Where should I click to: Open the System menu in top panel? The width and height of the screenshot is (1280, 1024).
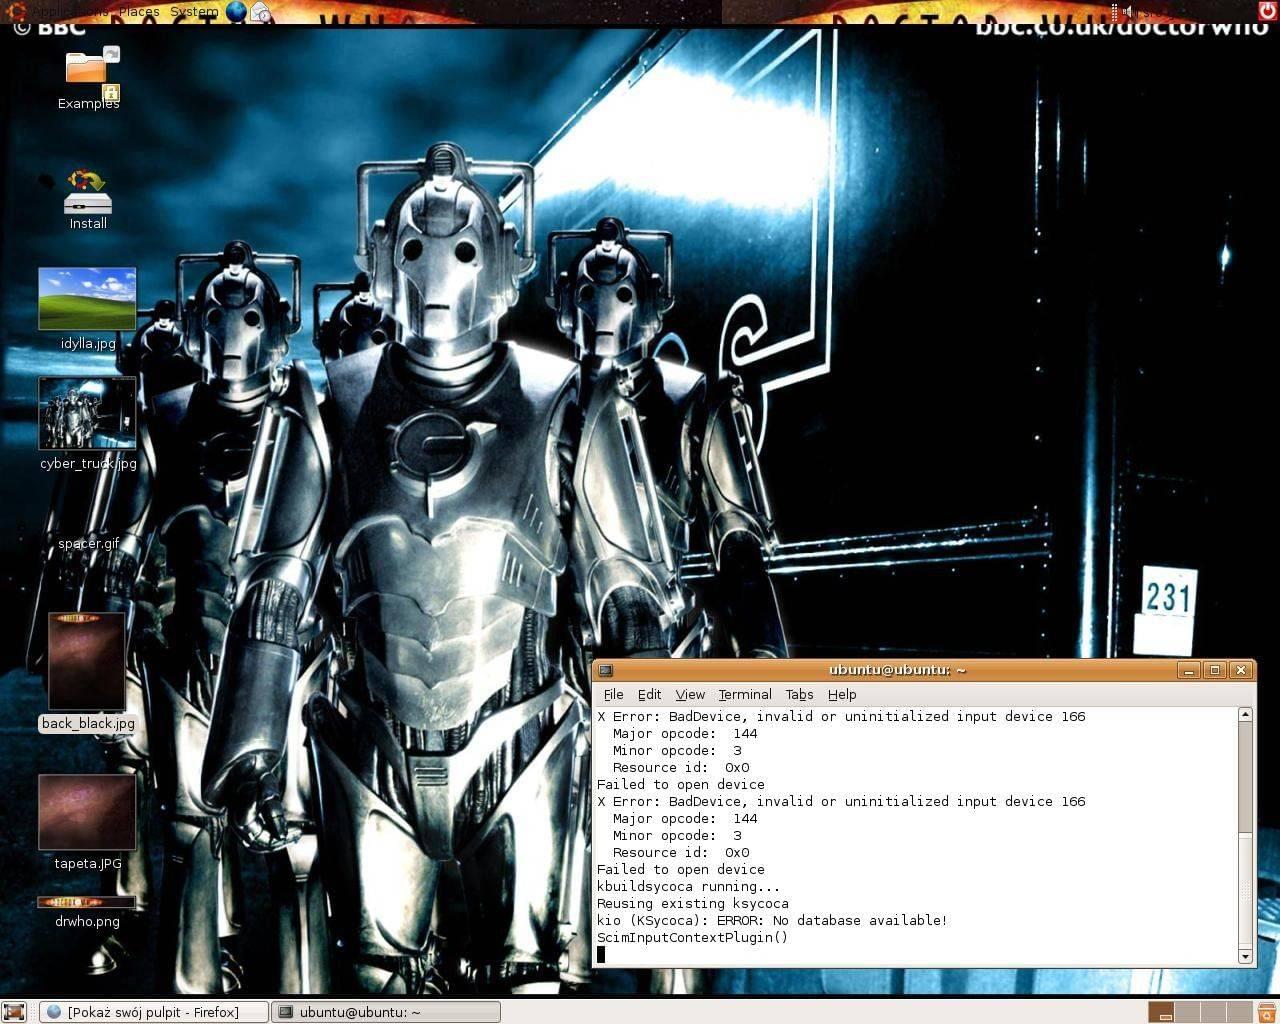194,12
